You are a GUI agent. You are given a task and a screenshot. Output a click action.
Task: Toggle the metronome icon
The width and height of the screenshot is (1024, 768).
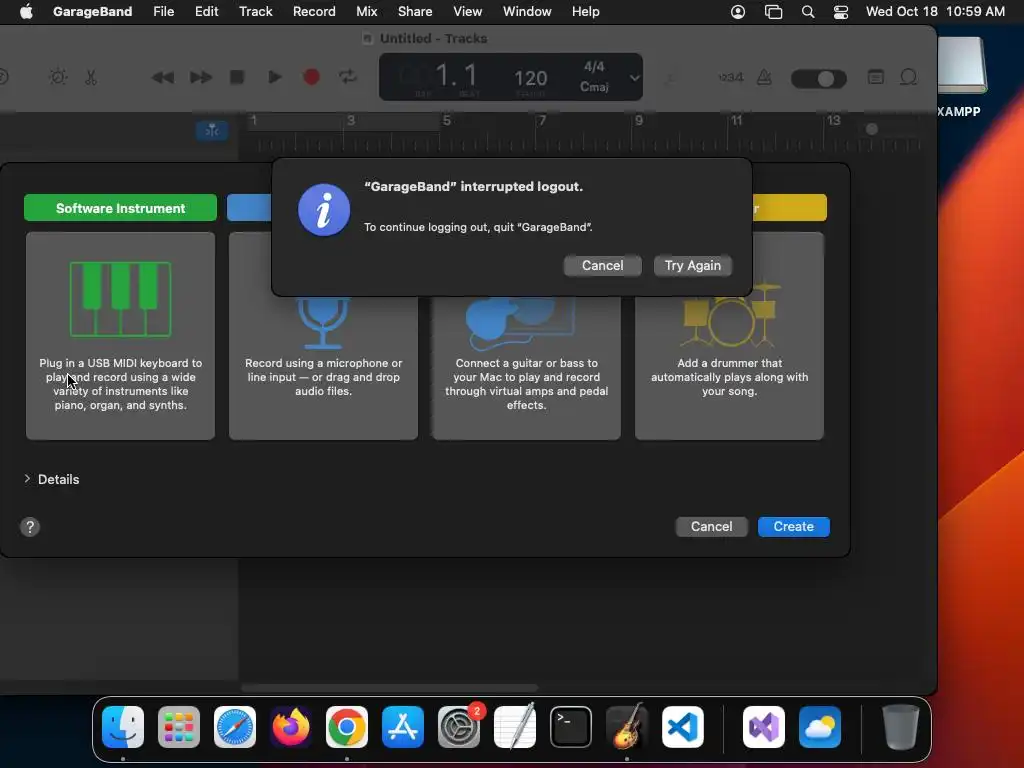click(763, 78)
